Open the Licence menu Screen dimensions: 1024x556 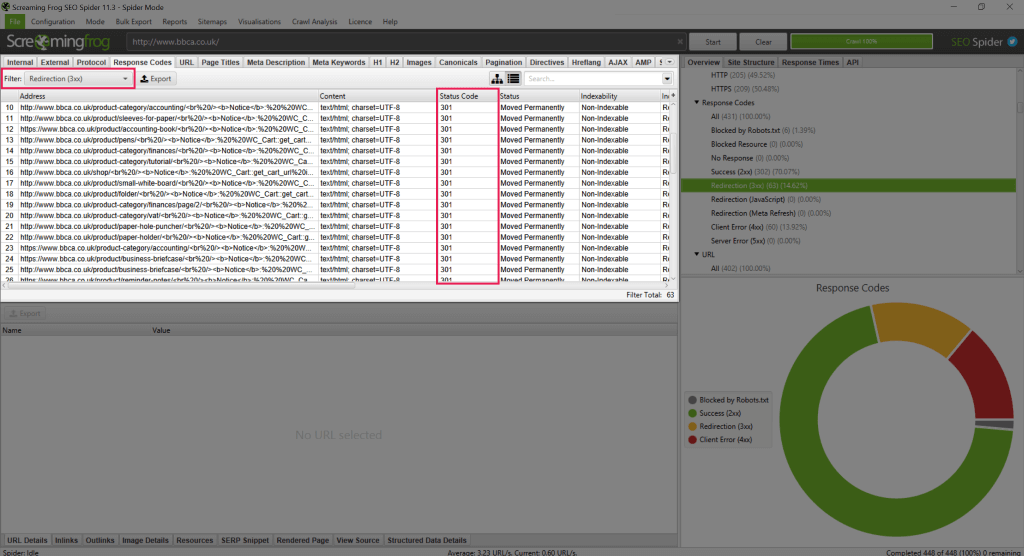click(360, 22)
